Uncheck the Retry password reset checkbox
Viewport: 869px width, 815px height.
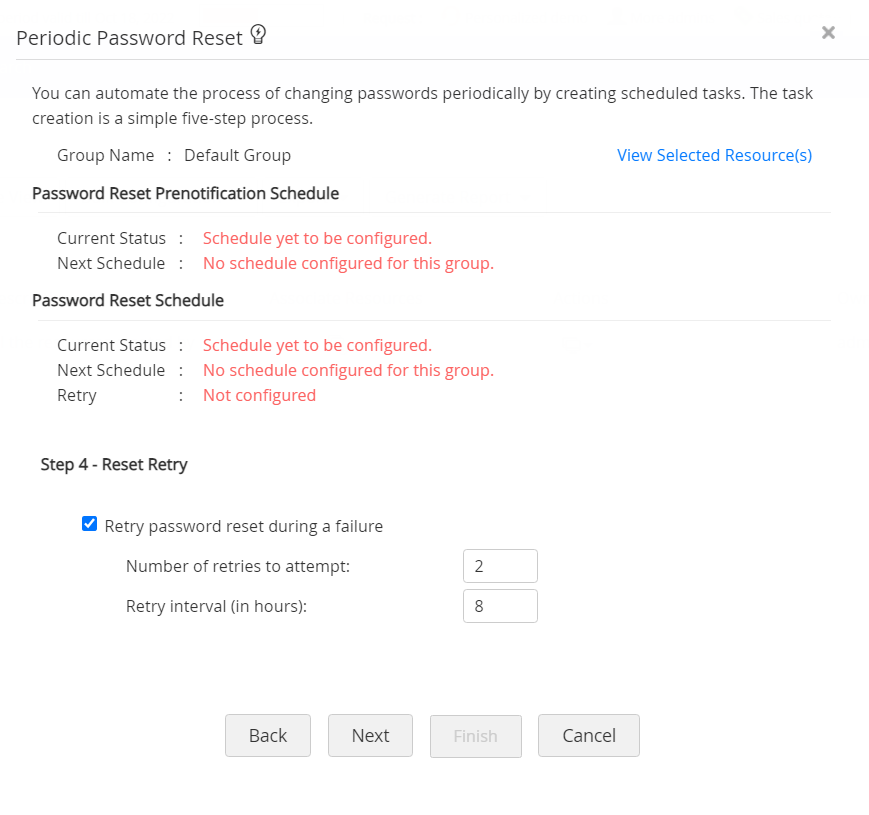pyautogui.click(x=90, y=524)
